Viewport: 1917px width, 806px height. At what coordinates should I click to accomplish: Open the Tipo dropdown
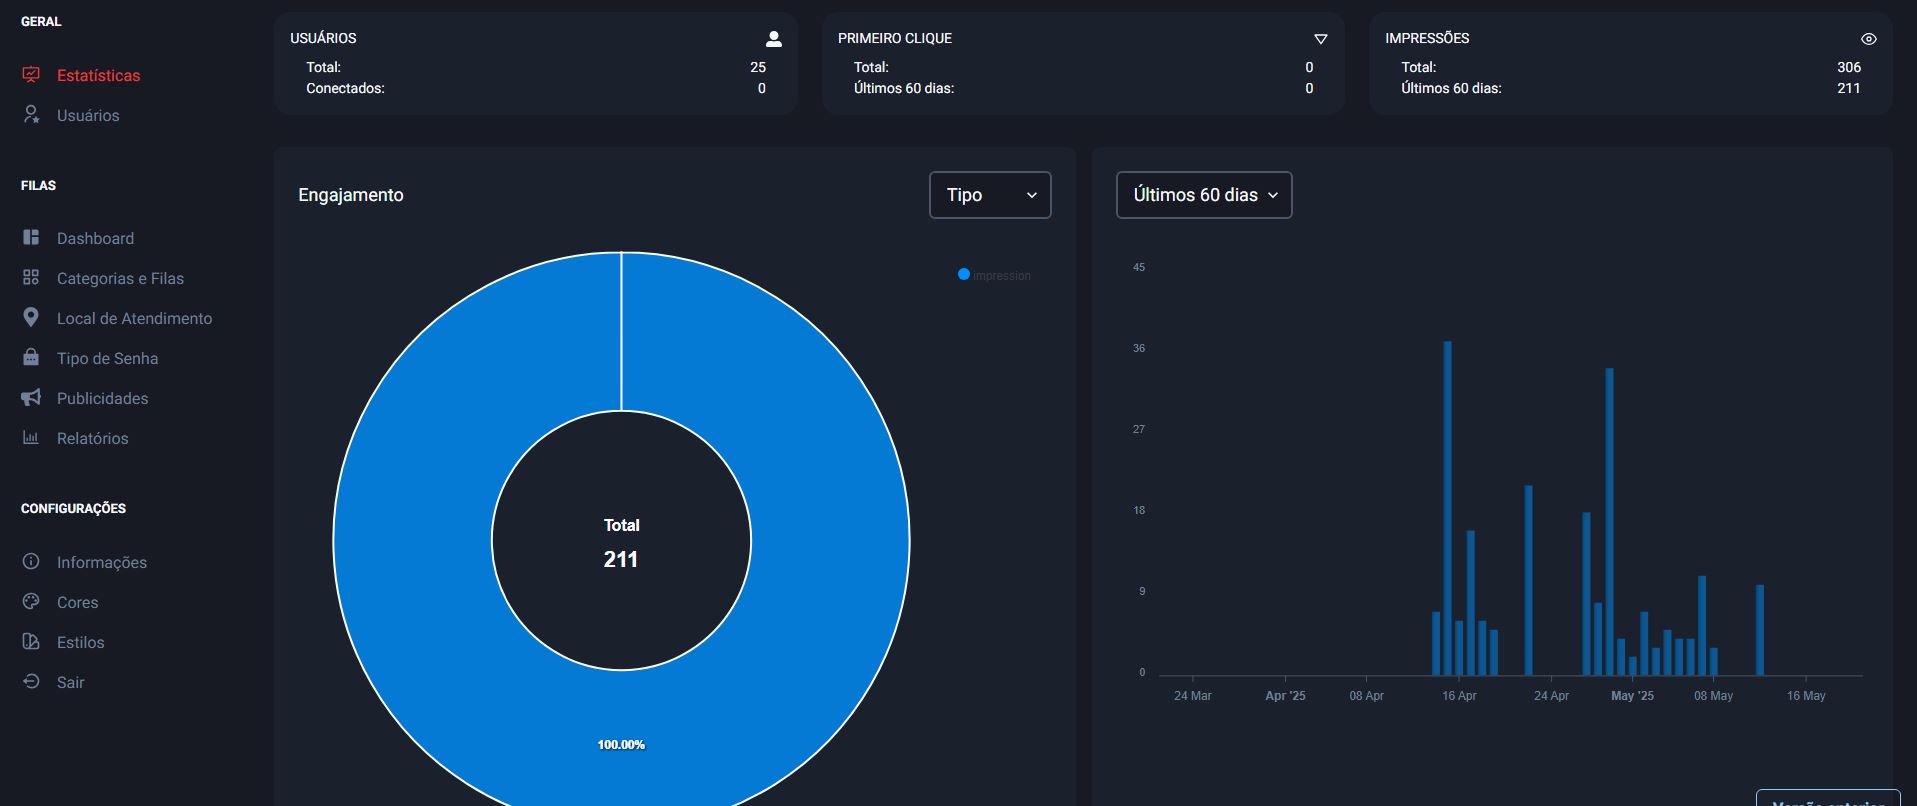989,195
